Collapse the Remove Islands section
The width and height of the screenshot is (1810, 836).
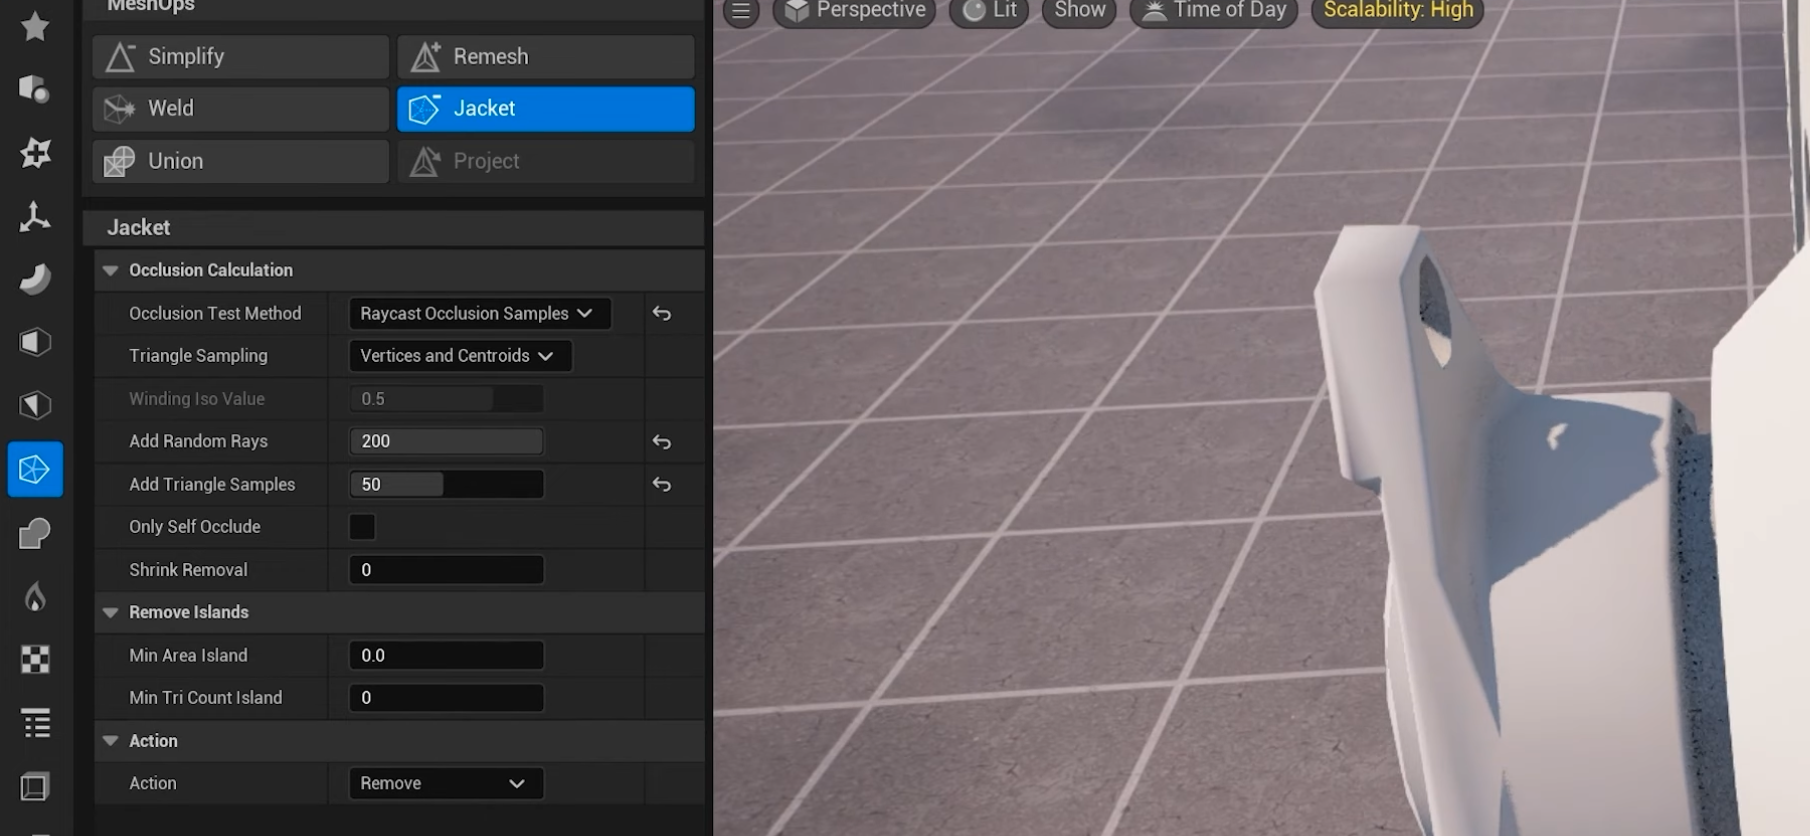(111, 613)
